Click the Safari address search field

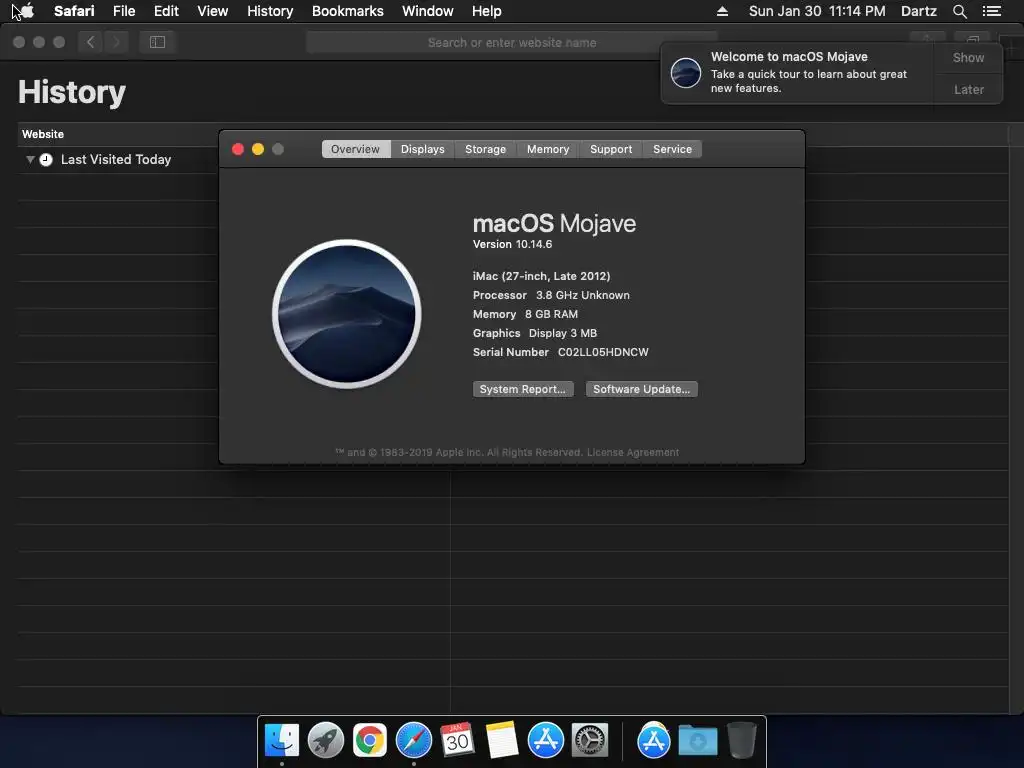512,42
